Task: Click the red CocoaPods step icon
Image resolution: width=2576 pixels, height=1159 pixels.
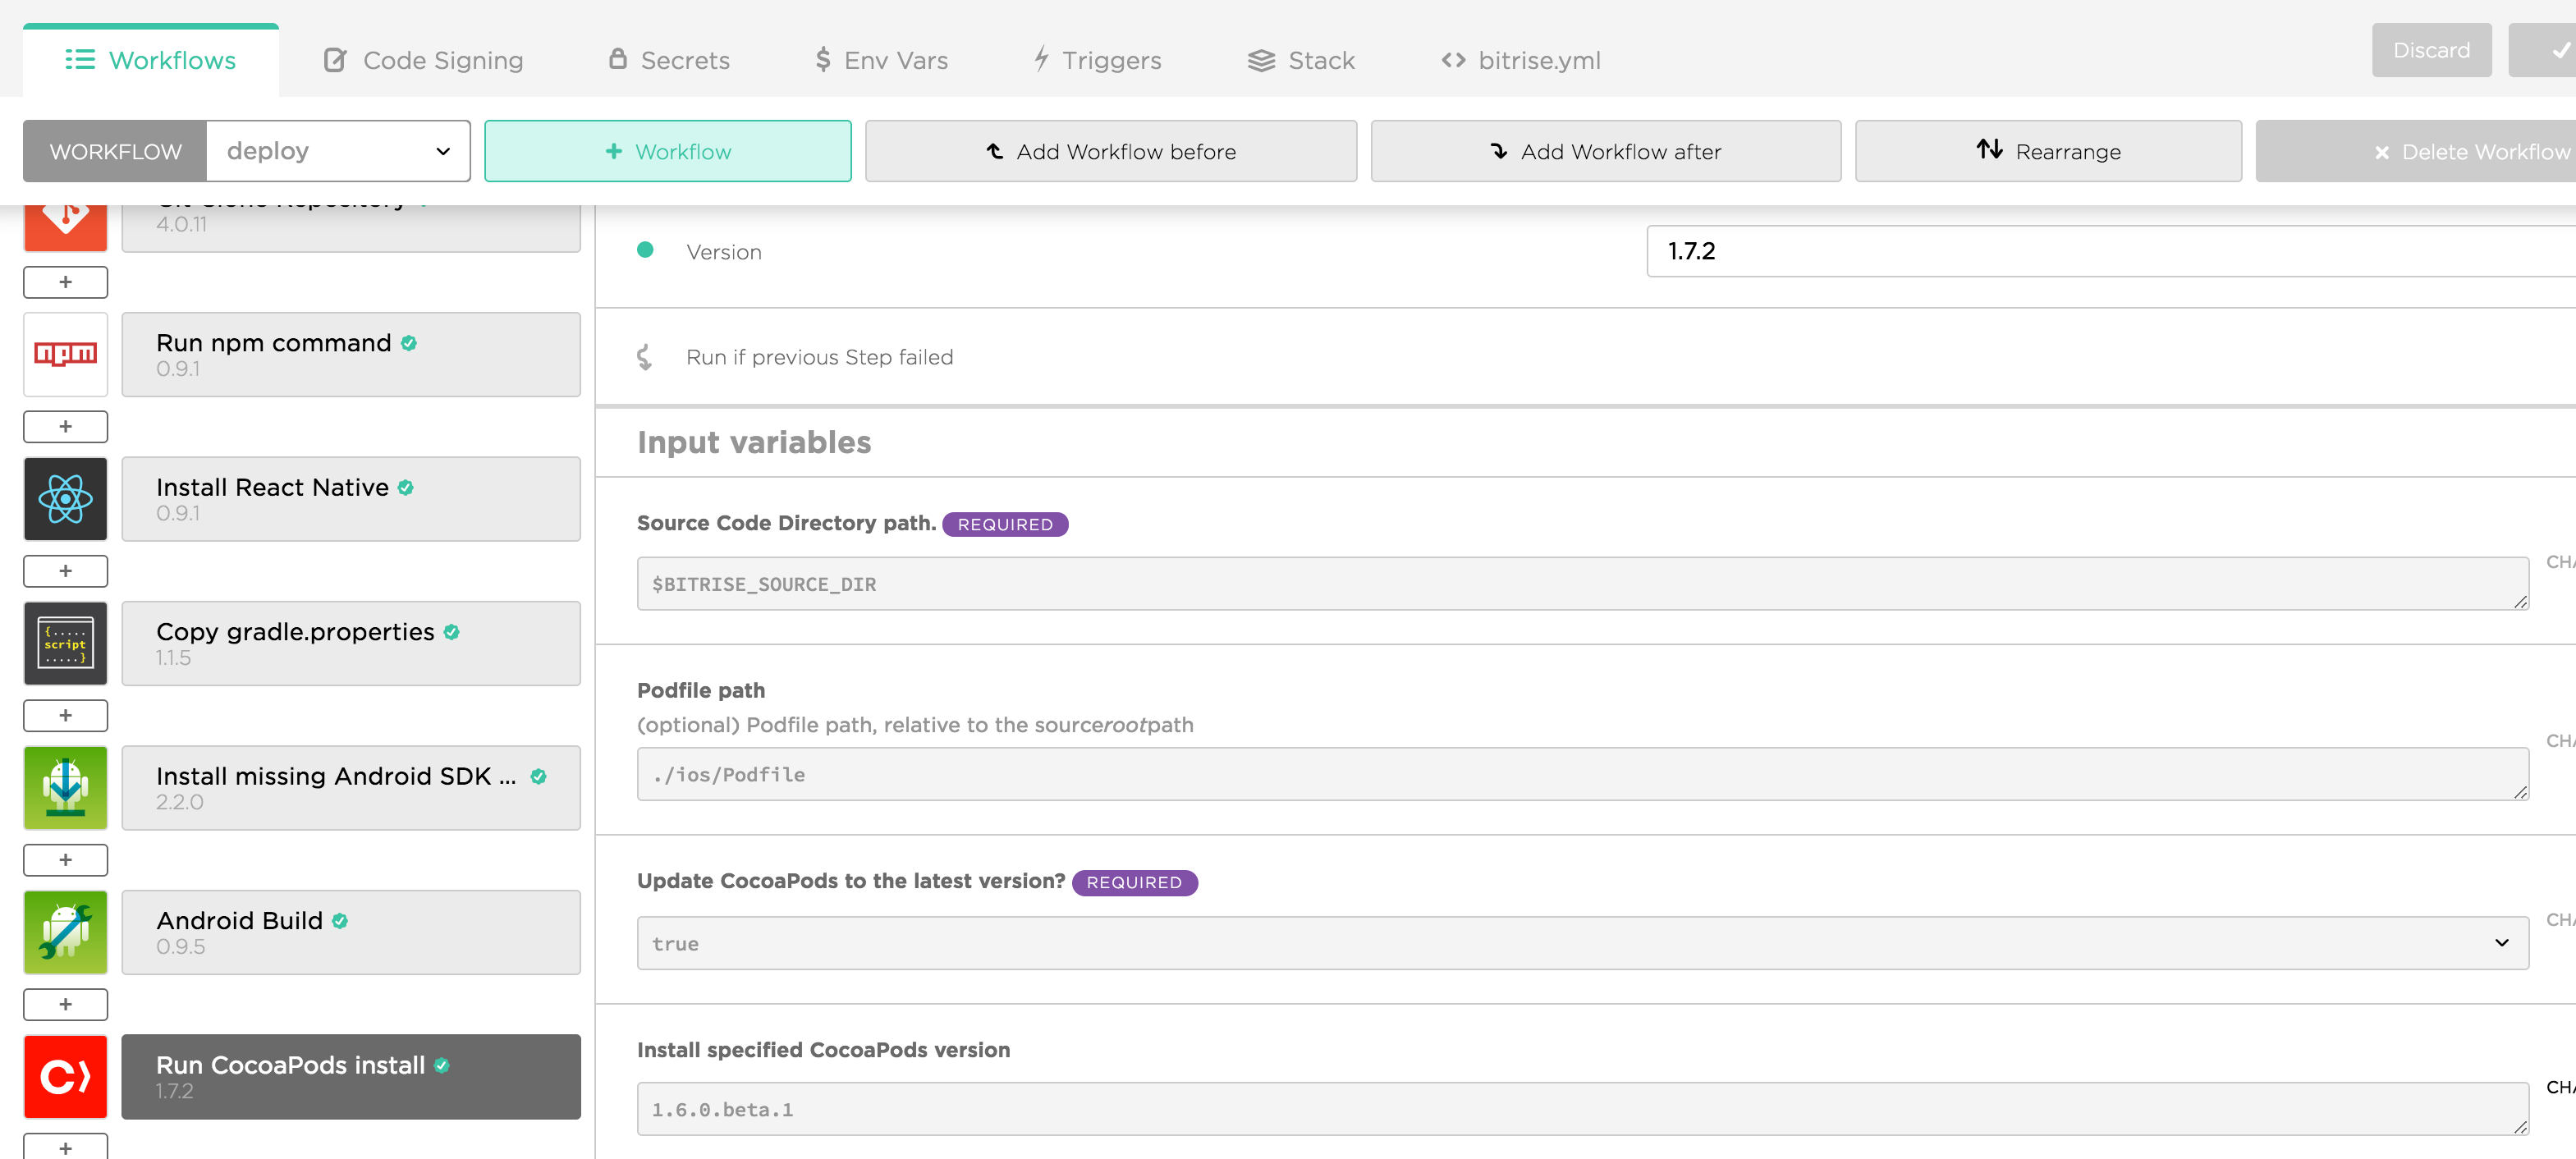Action: (65, 1076)
